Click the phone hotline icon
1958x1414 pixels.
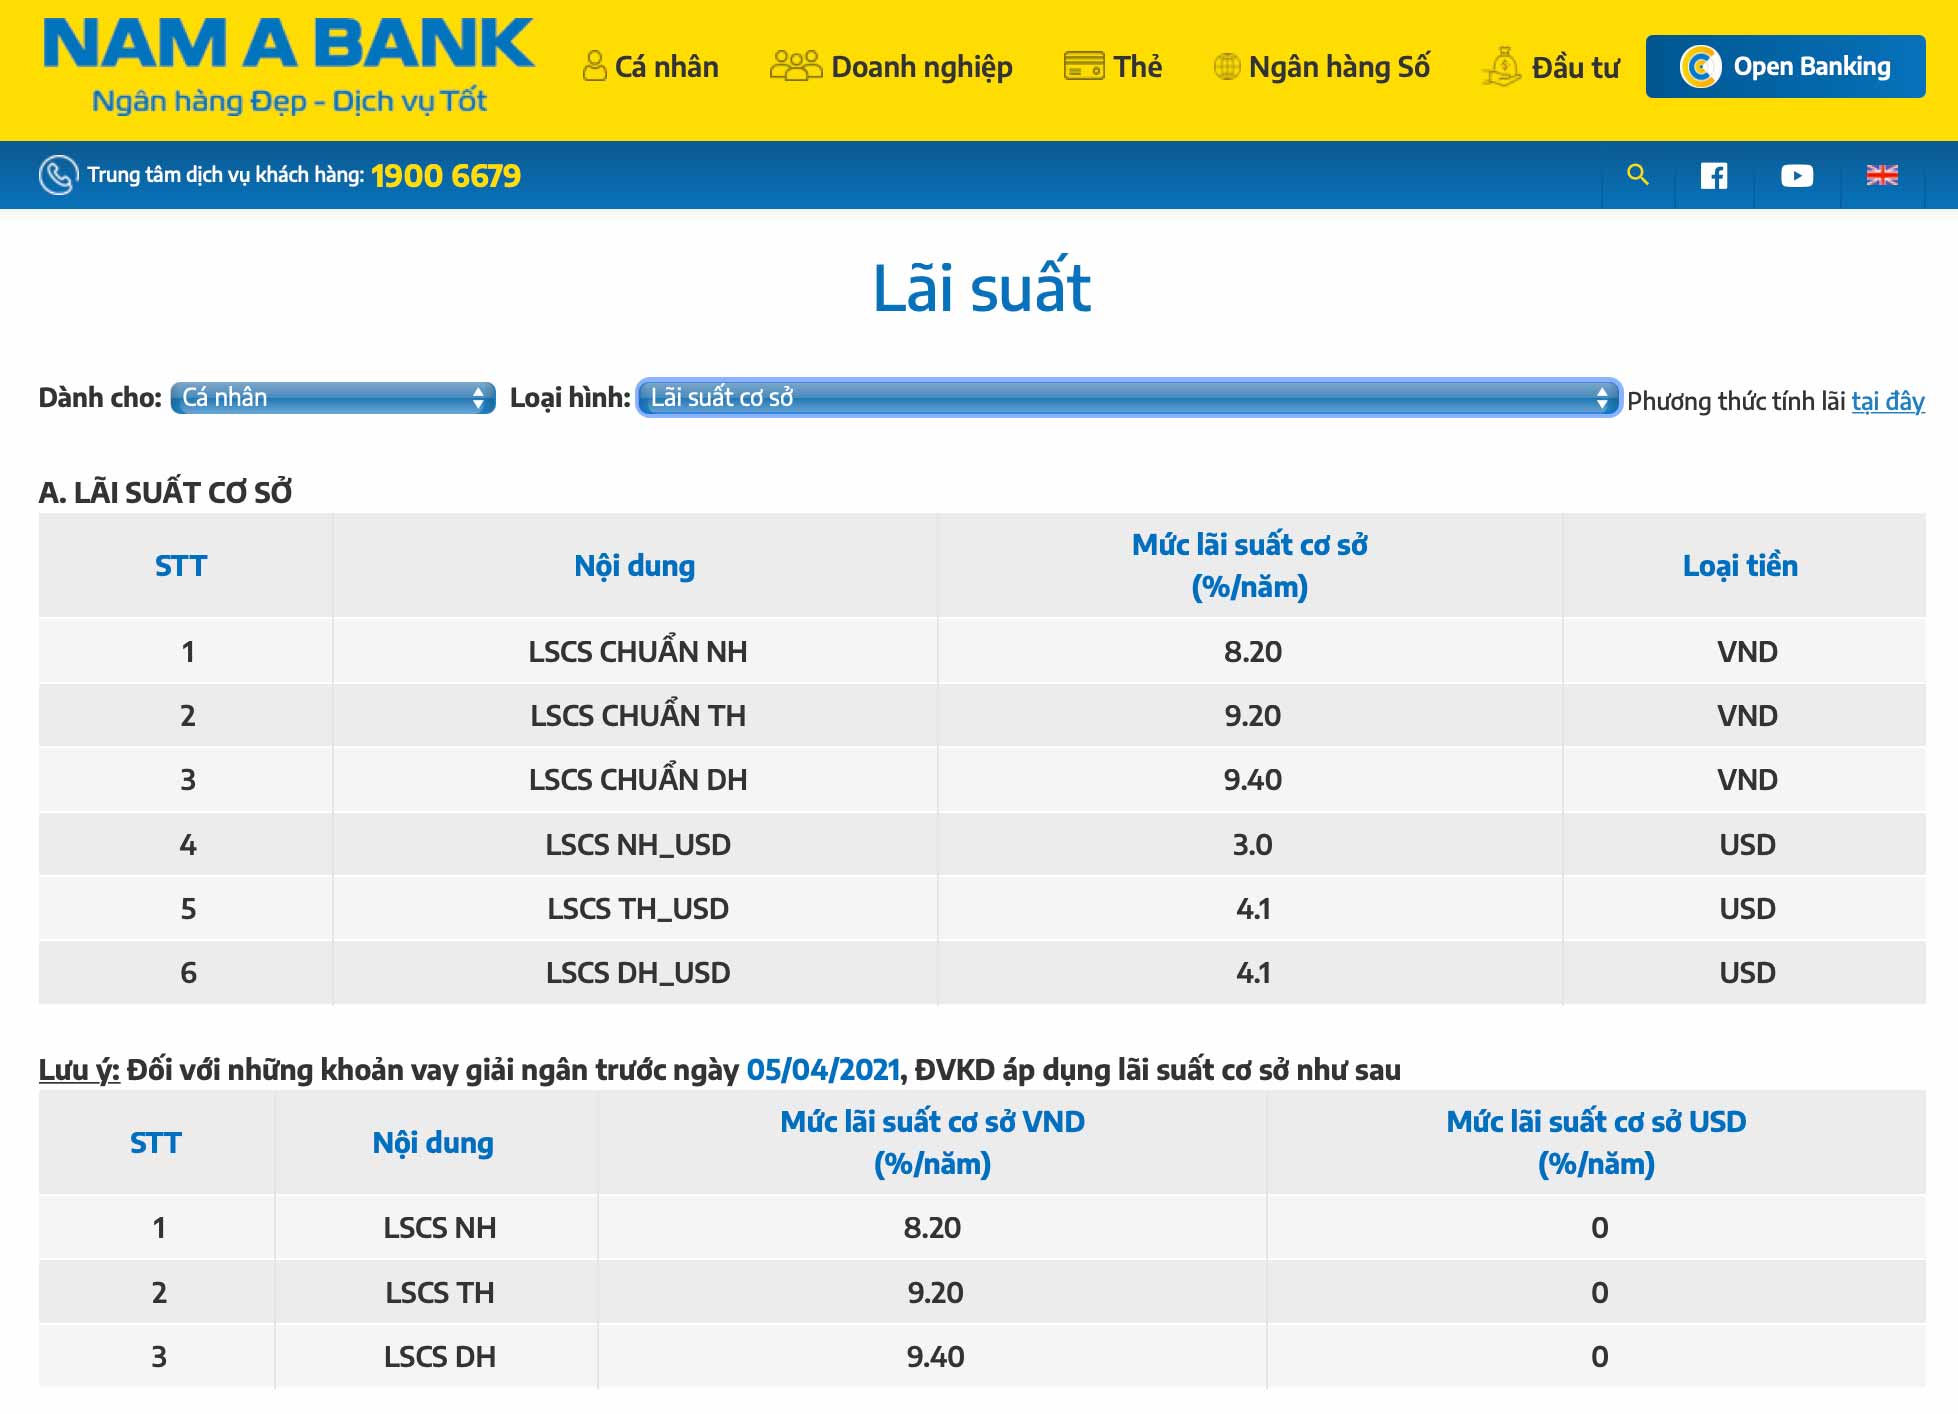tap(58, 175)
